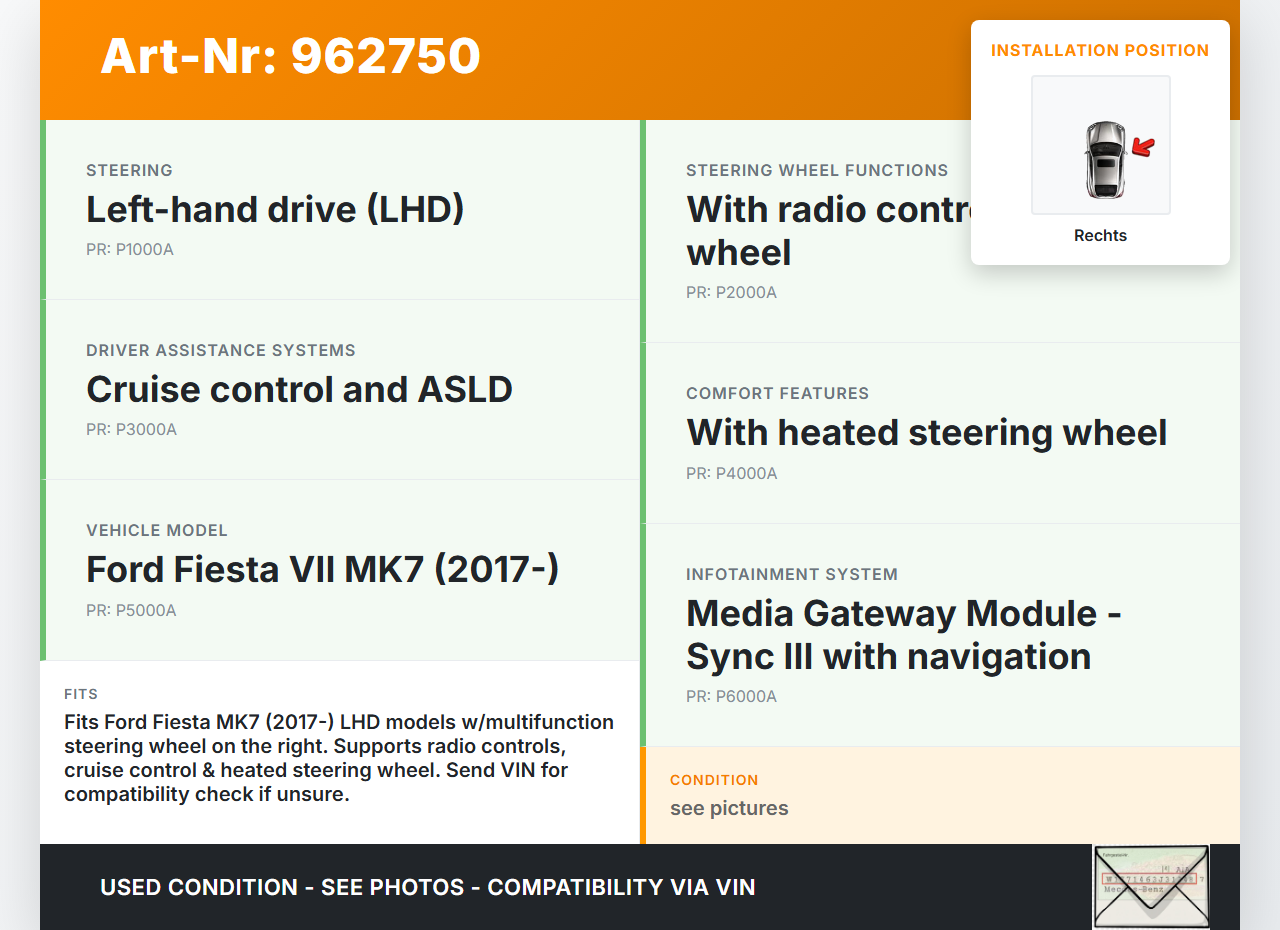Select "Ford Fiesta VII MK7 (2017-)" text
1280x930 pixels.
(322, 569)
